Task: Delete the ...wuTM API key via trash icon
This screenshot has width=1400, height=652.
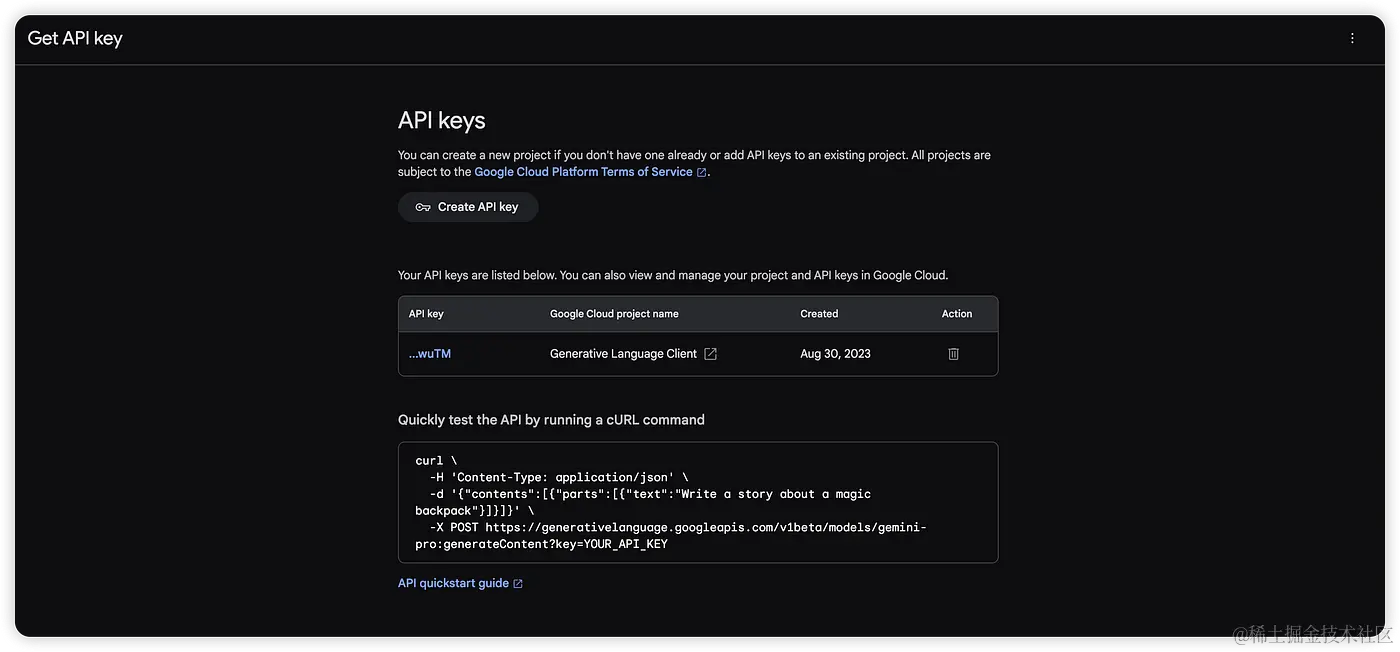Action: tap(953, 354)
